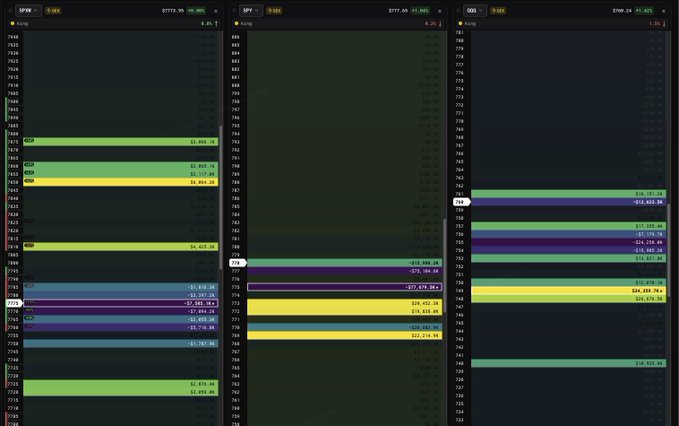Click the green up arrow in SPXW panel
This screenshot has height=426, width=679.
coord(216,23)
